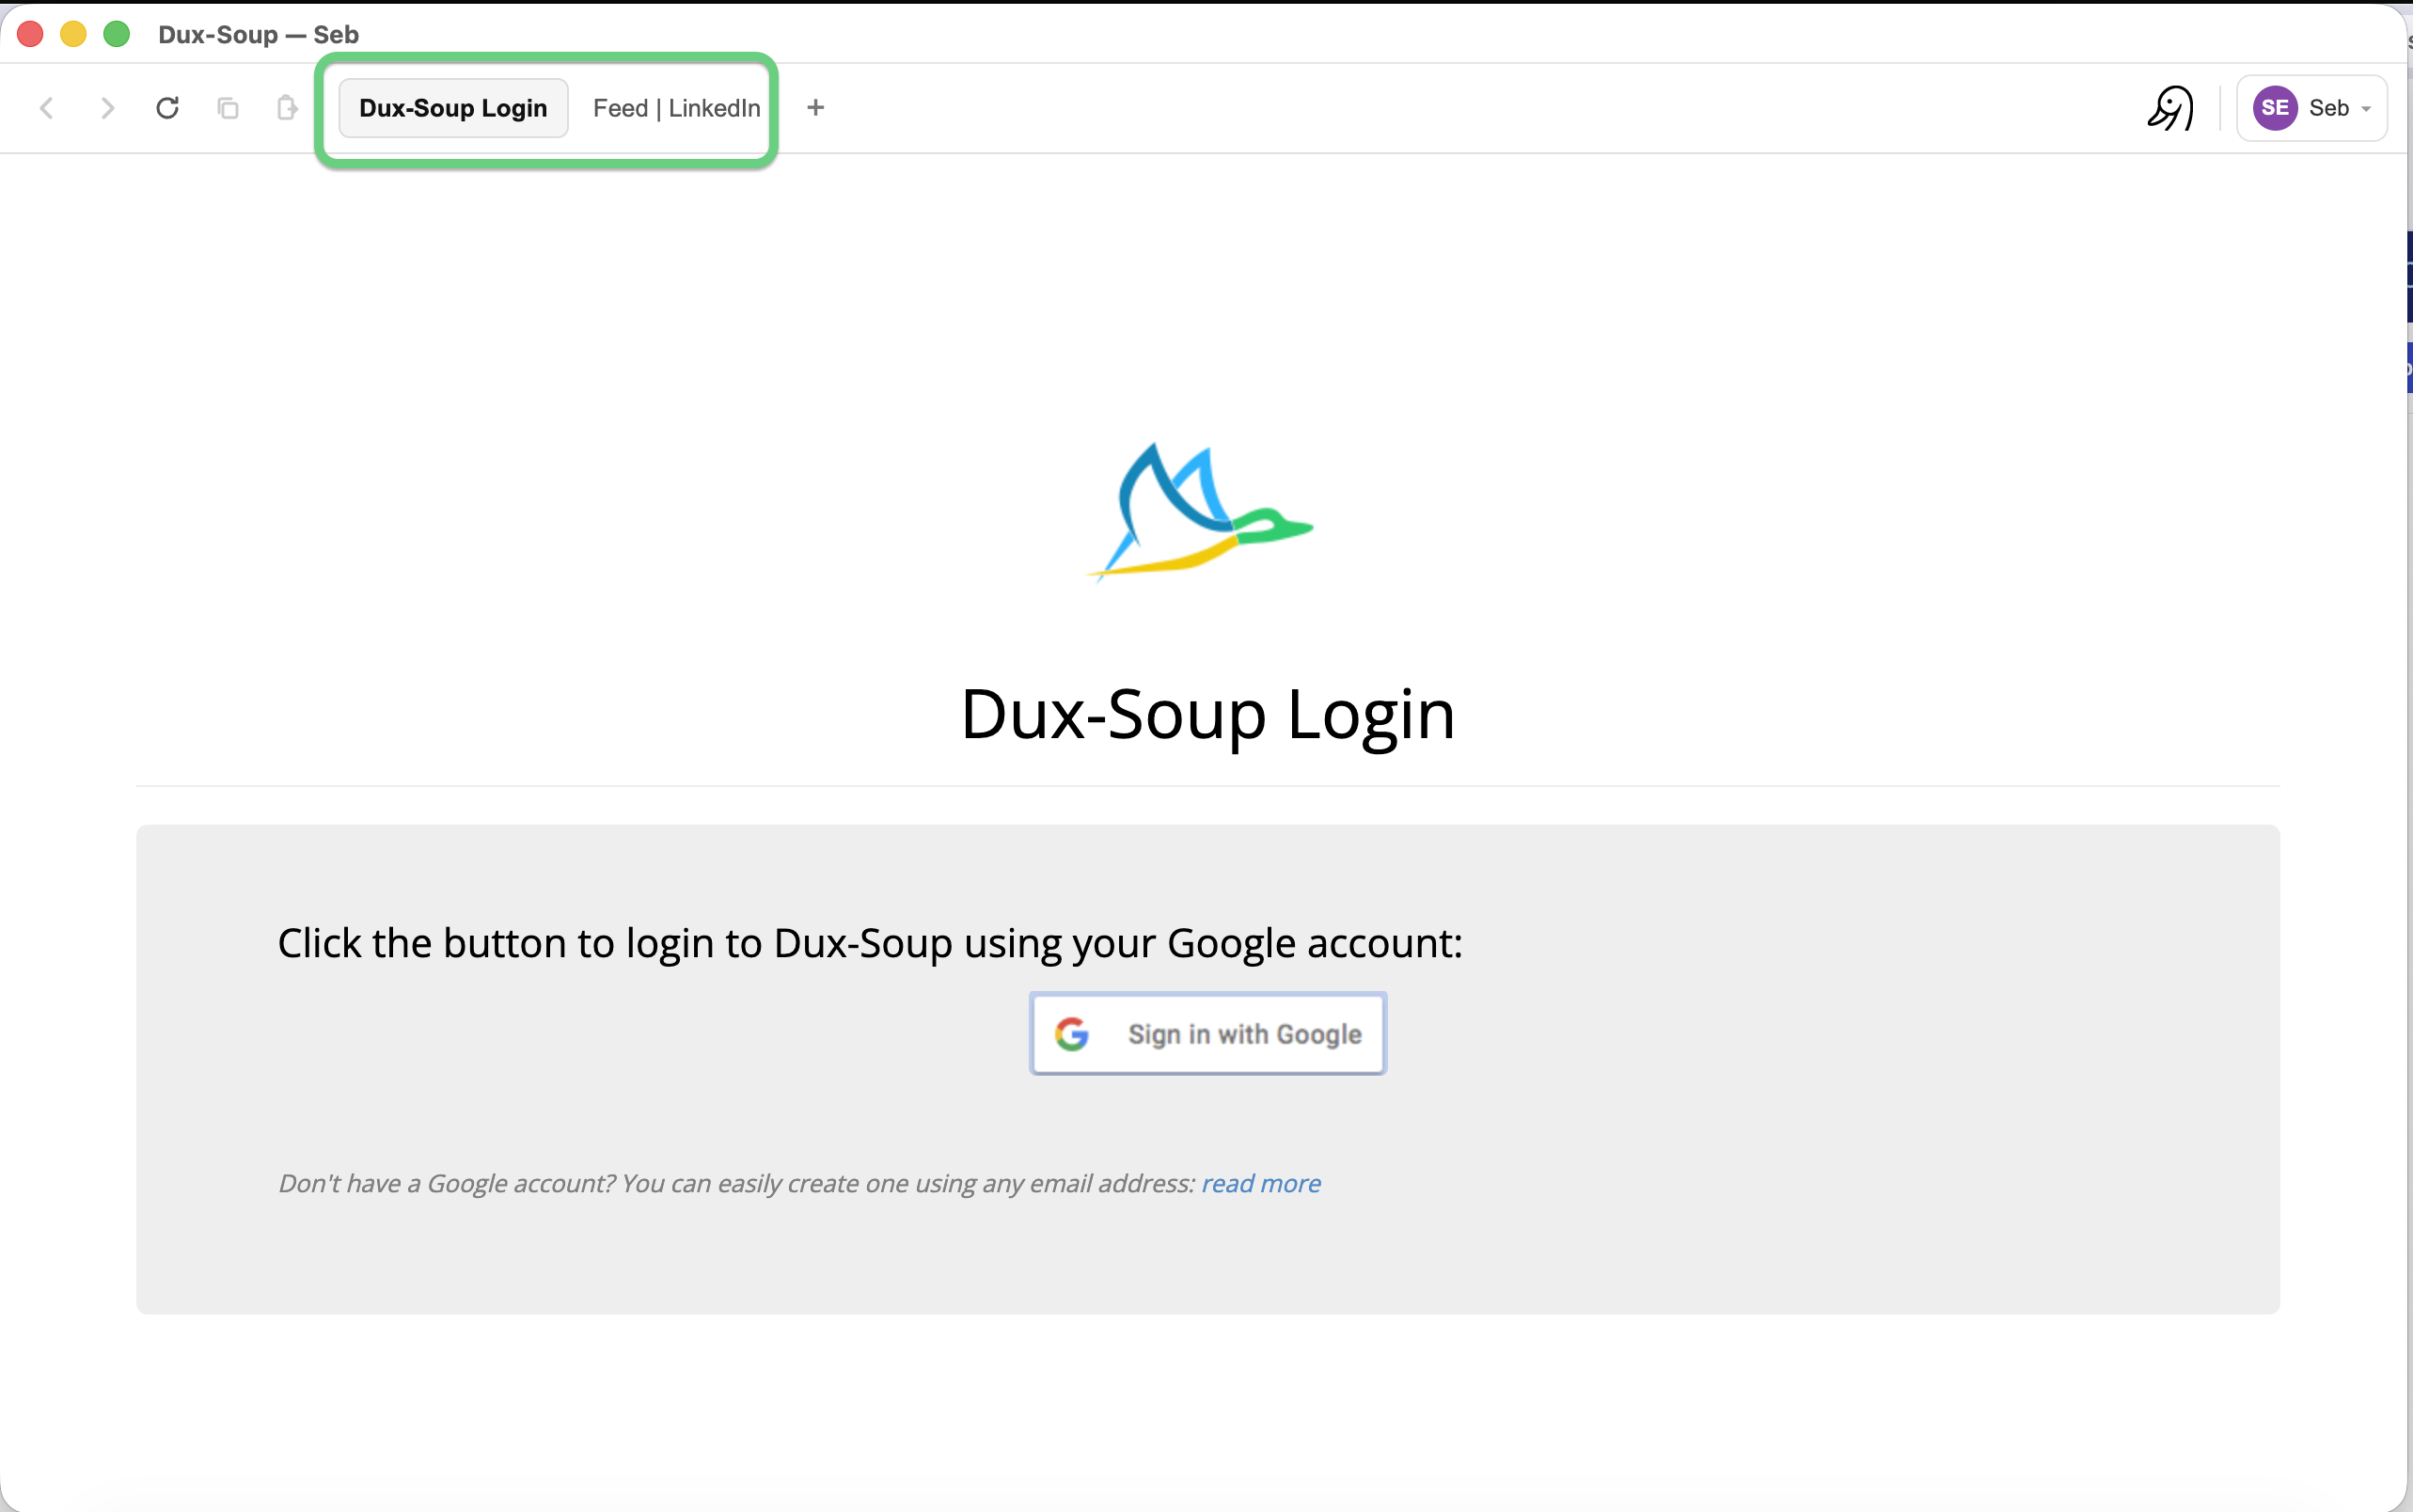Minimize the window with yellow button
The height and width of the screenshot is (1512, 2413).
tap(73, 34)
